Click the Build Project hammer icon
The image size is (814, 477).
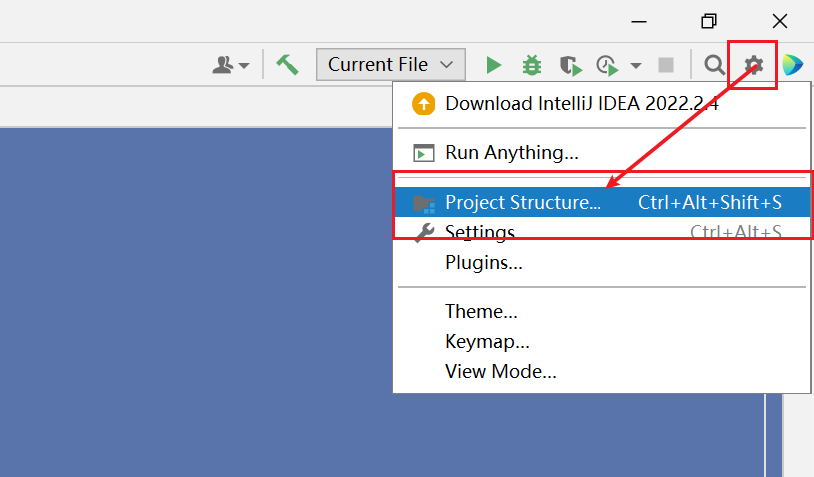287,65
